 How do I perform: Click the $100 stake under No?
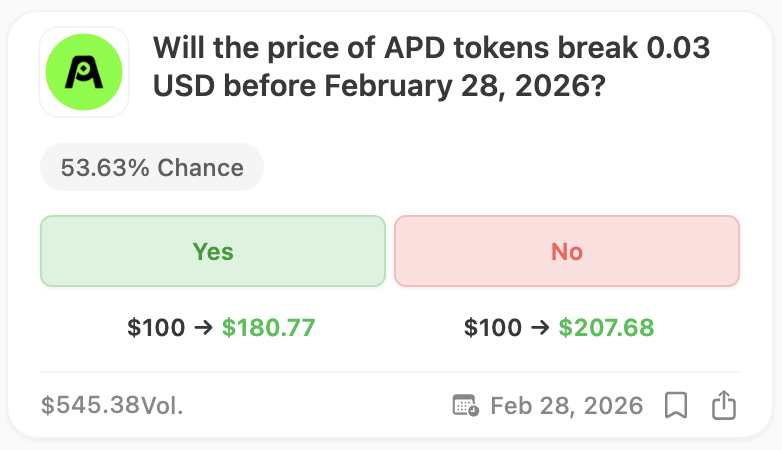click(x=493, y=327)
